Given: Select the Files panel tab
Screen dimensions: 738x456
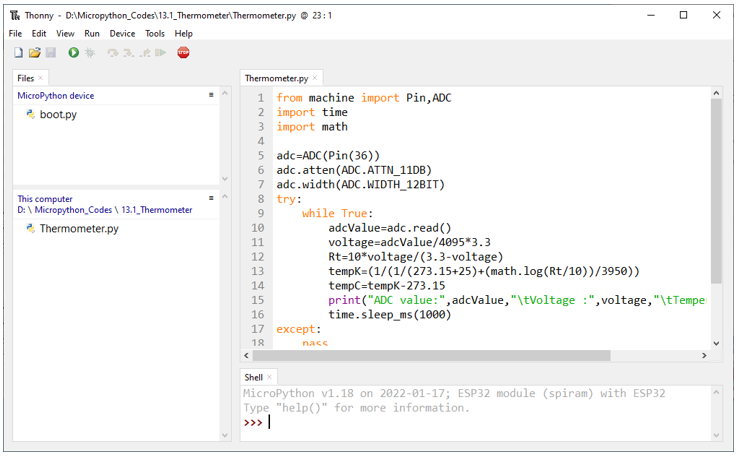Looking at the screenshot, I should pos(25,78).
